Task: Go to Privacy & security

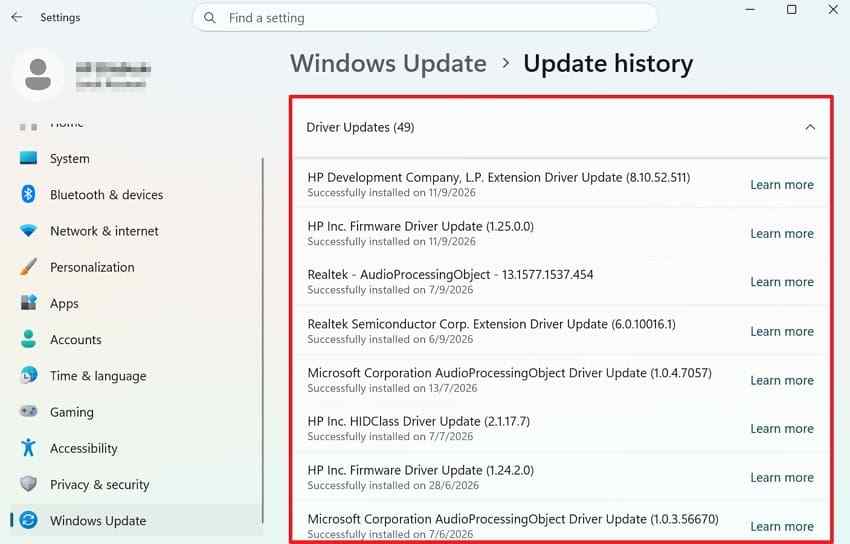Action: click(137, 484)
